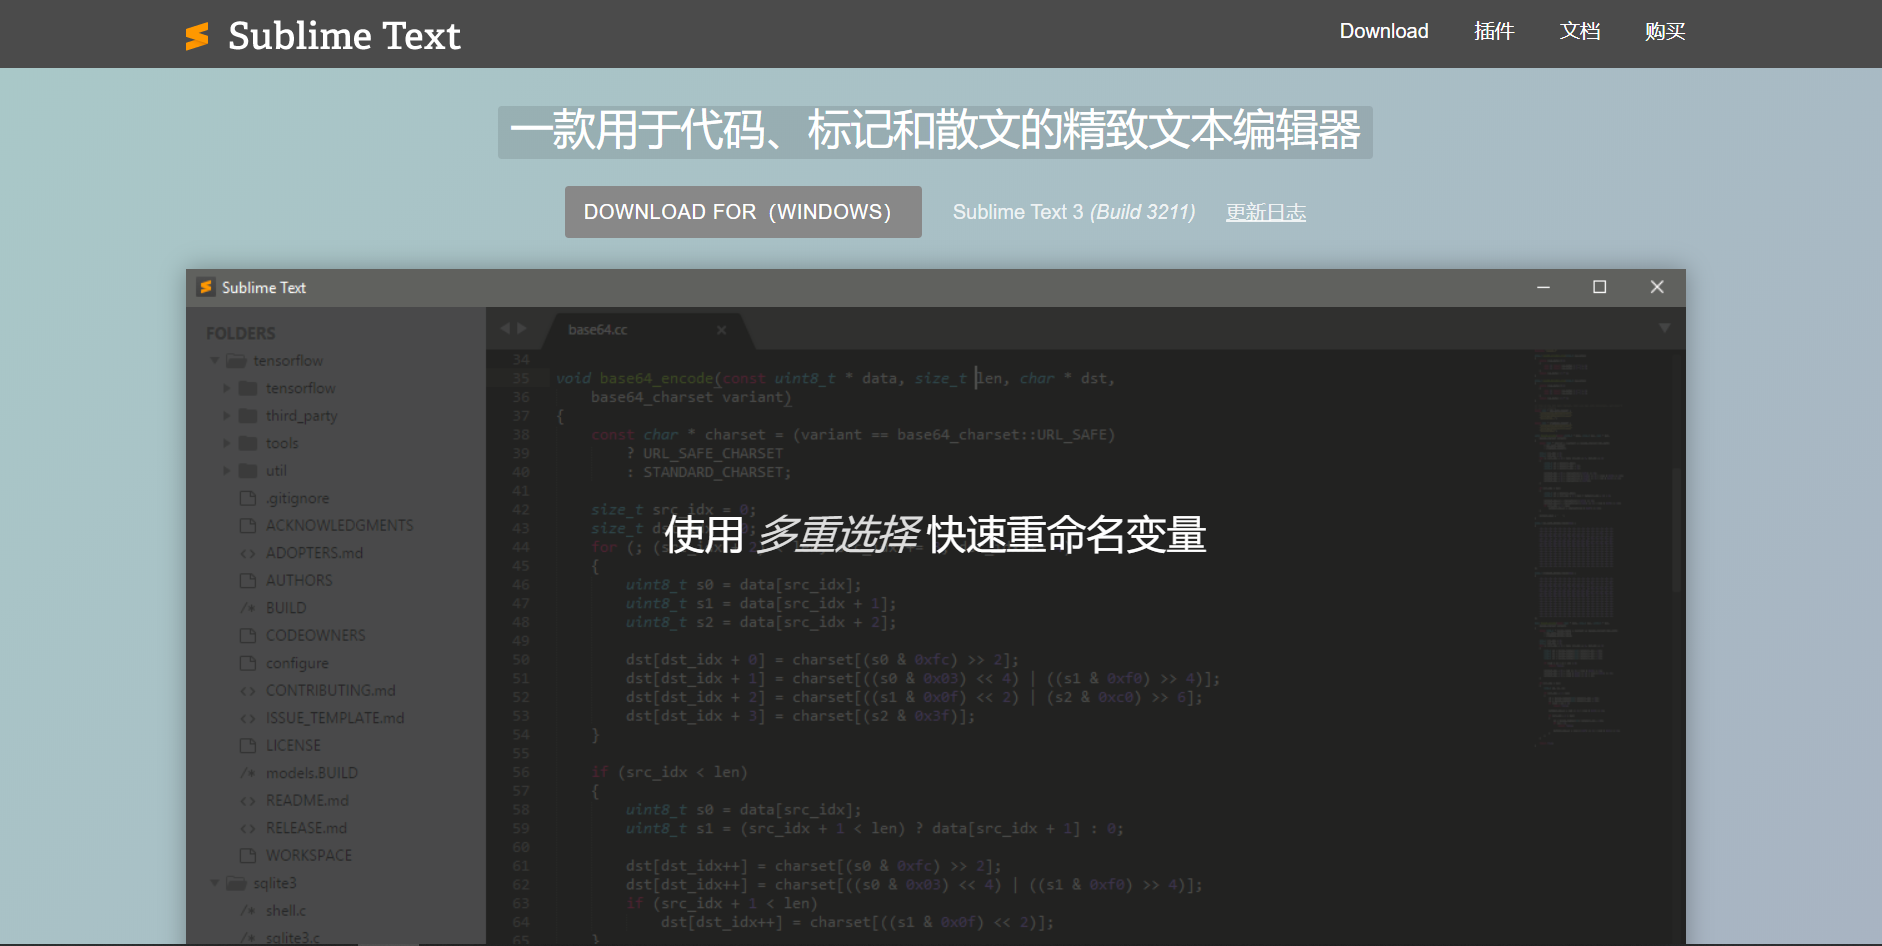This screenshot has height=946, width=1882.
Task: Click the file icon beside .gitignore
Action: (x=248, y=497)
